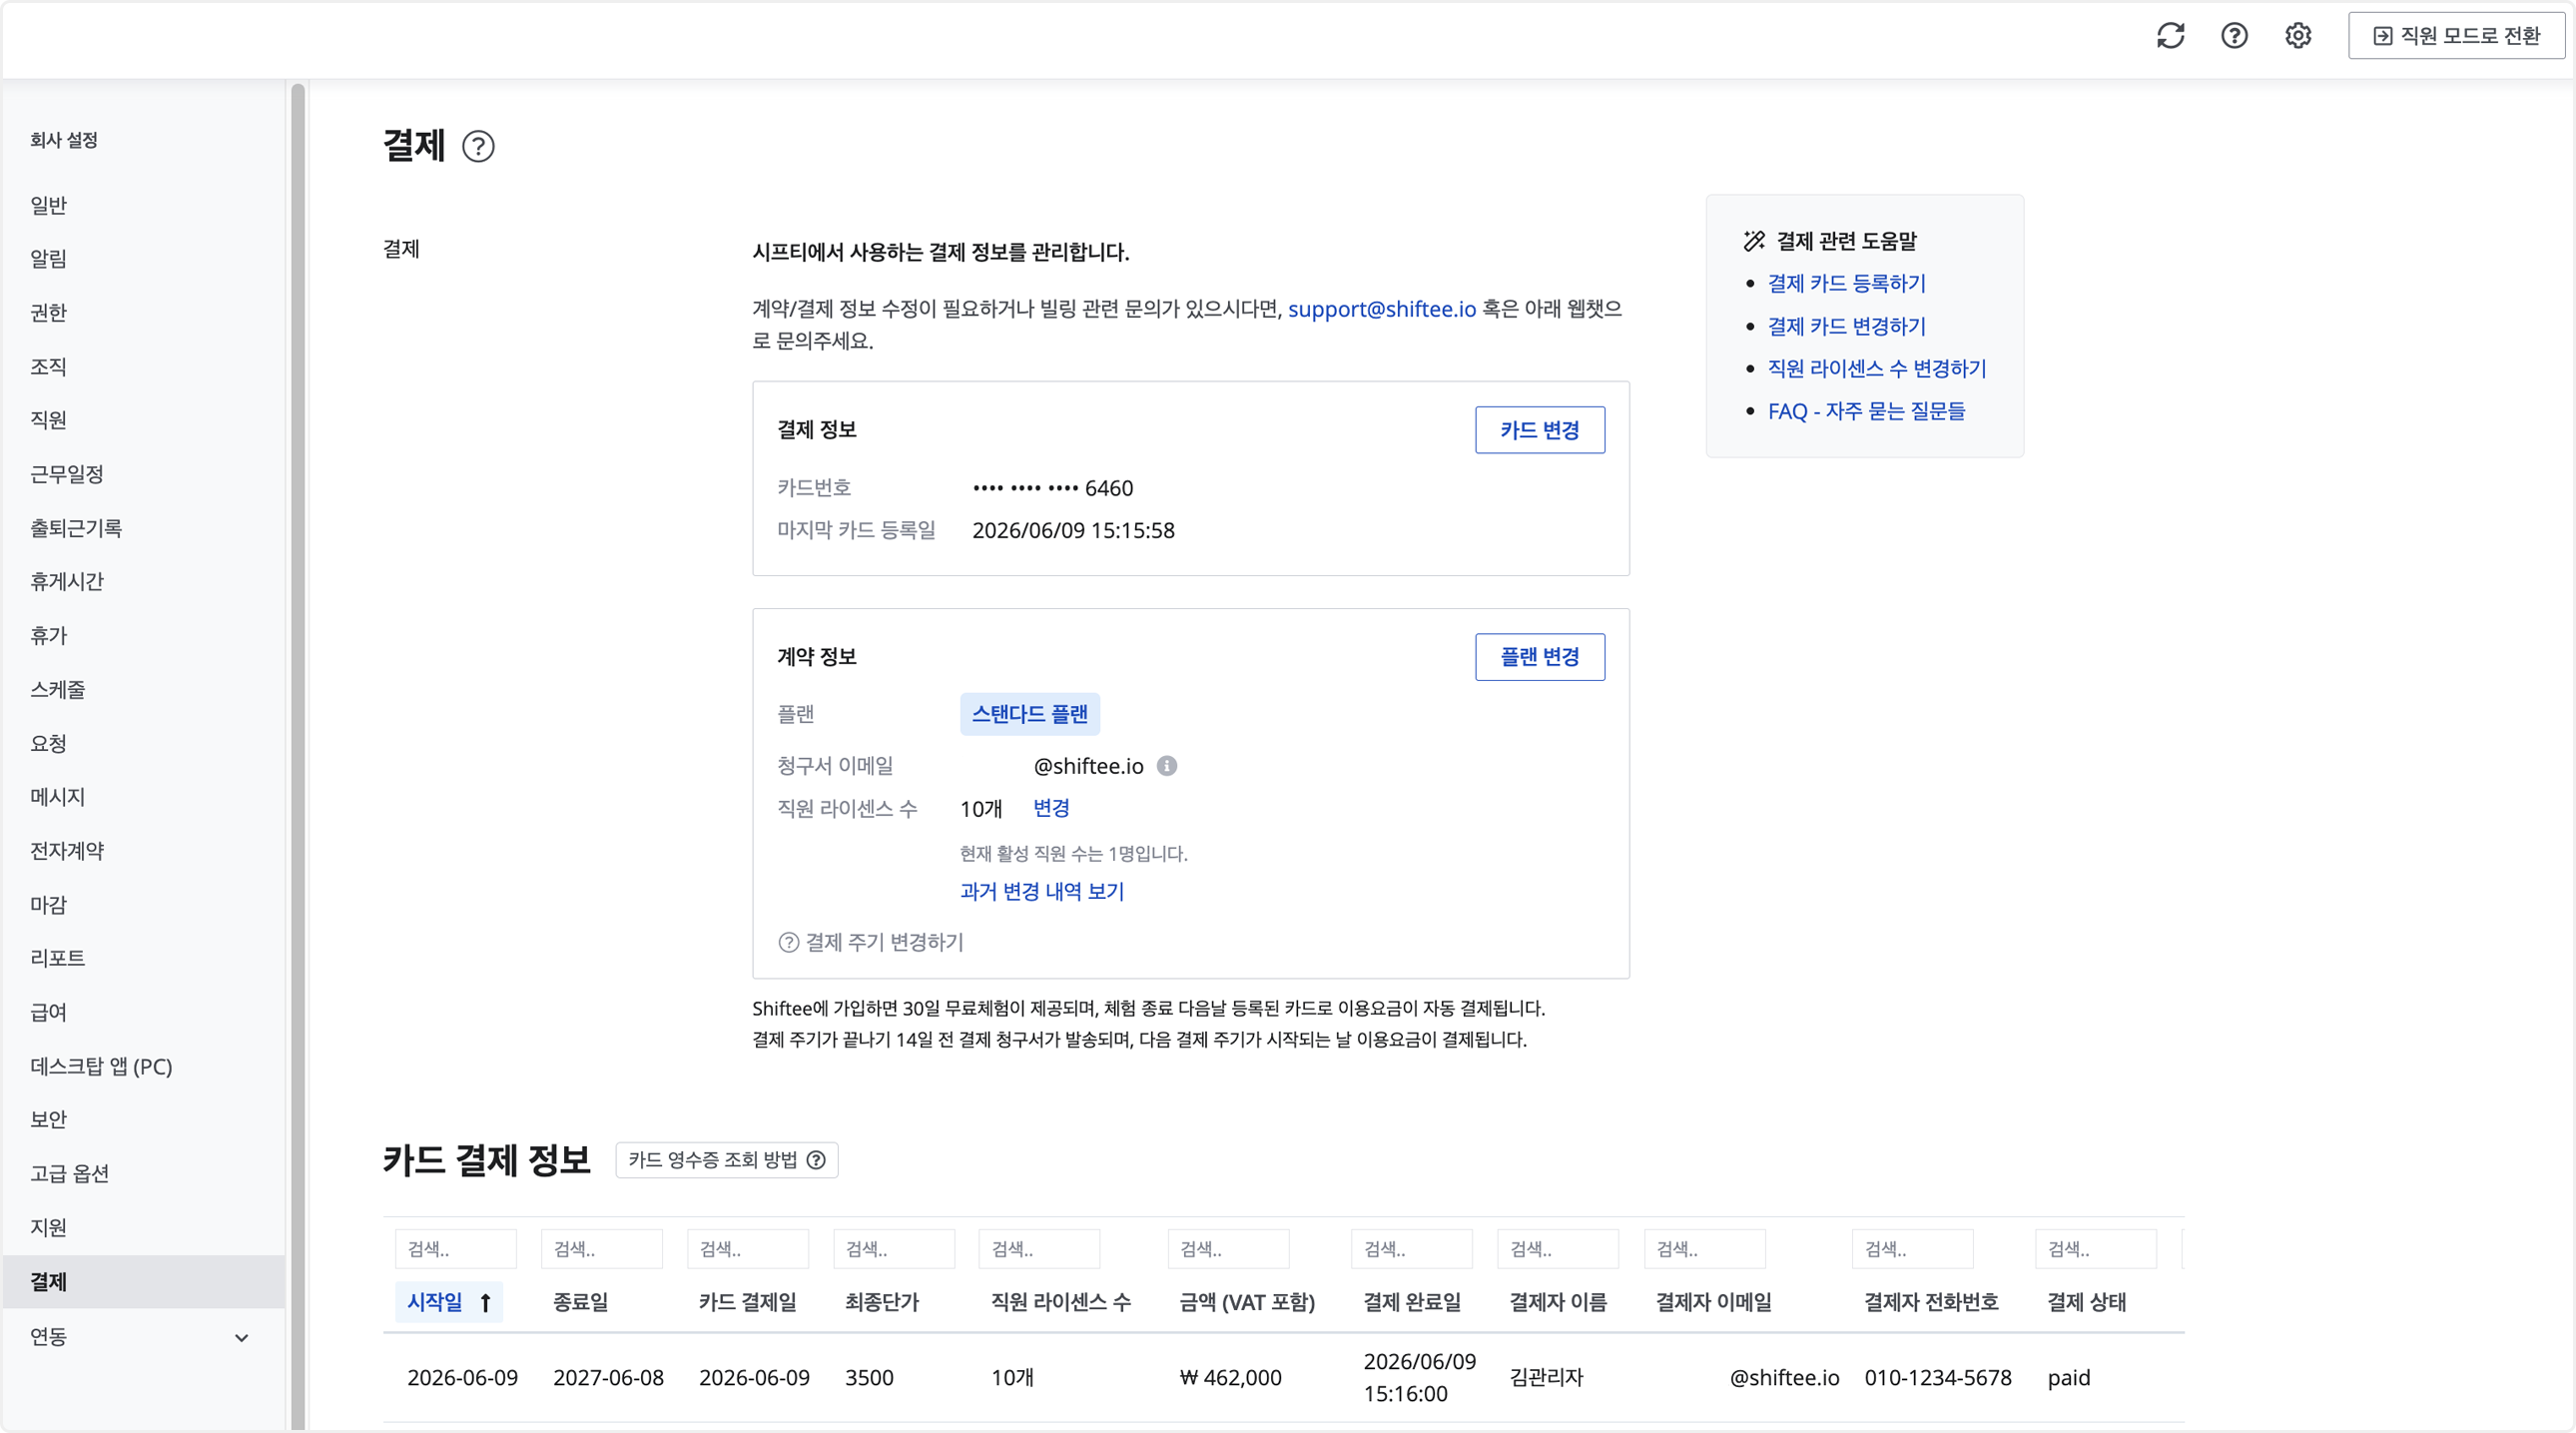
Task: Open 고급 옵션 in the sidebar
Action: tap(70, 1174)
